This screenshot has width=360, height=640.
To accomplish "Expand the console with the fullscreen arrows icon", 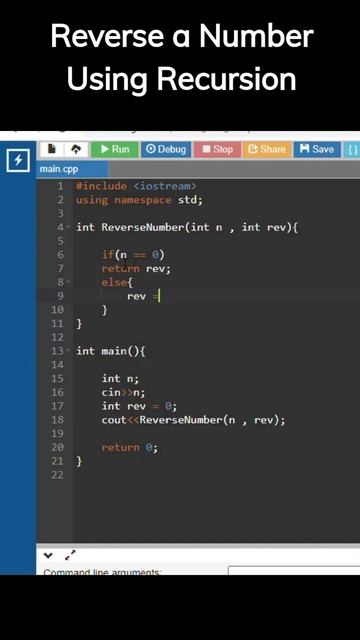I will (x=70, y=555).
